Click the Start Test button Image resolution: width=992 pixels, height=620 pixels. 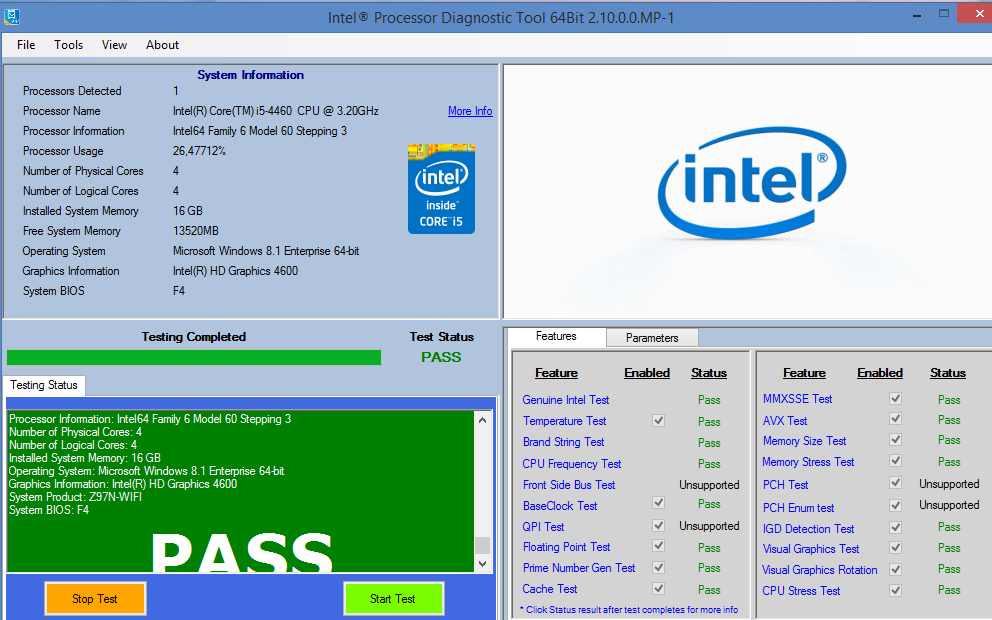point(393,598)
